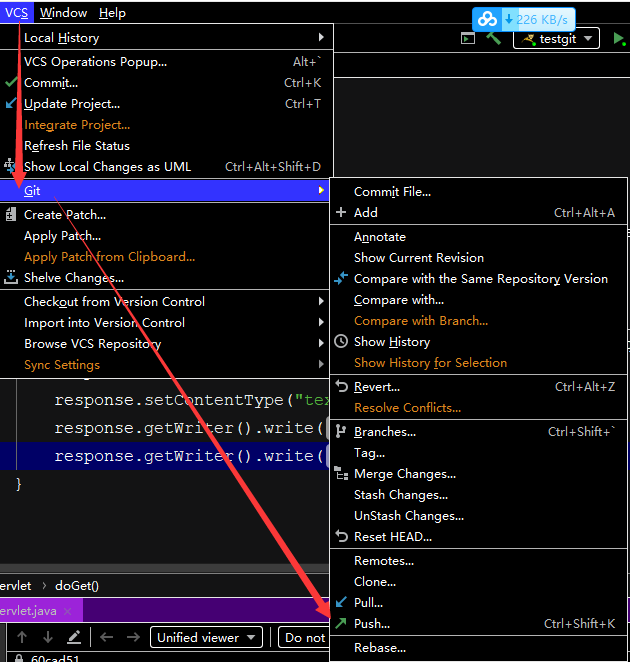630x662 pixels.
Task: Select UnStash Changes...
Action: 478,516
